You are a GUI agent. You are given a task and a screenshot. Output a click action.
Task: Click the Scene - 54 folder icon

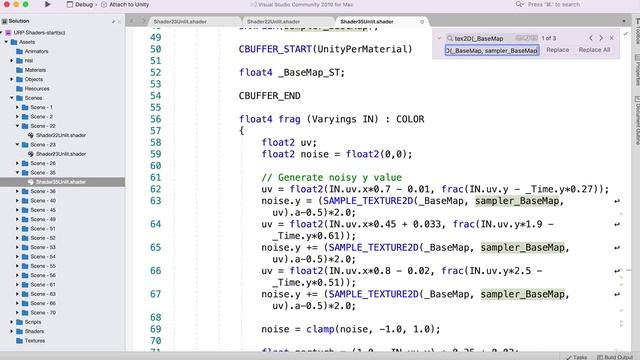click(x=25, y=257)
